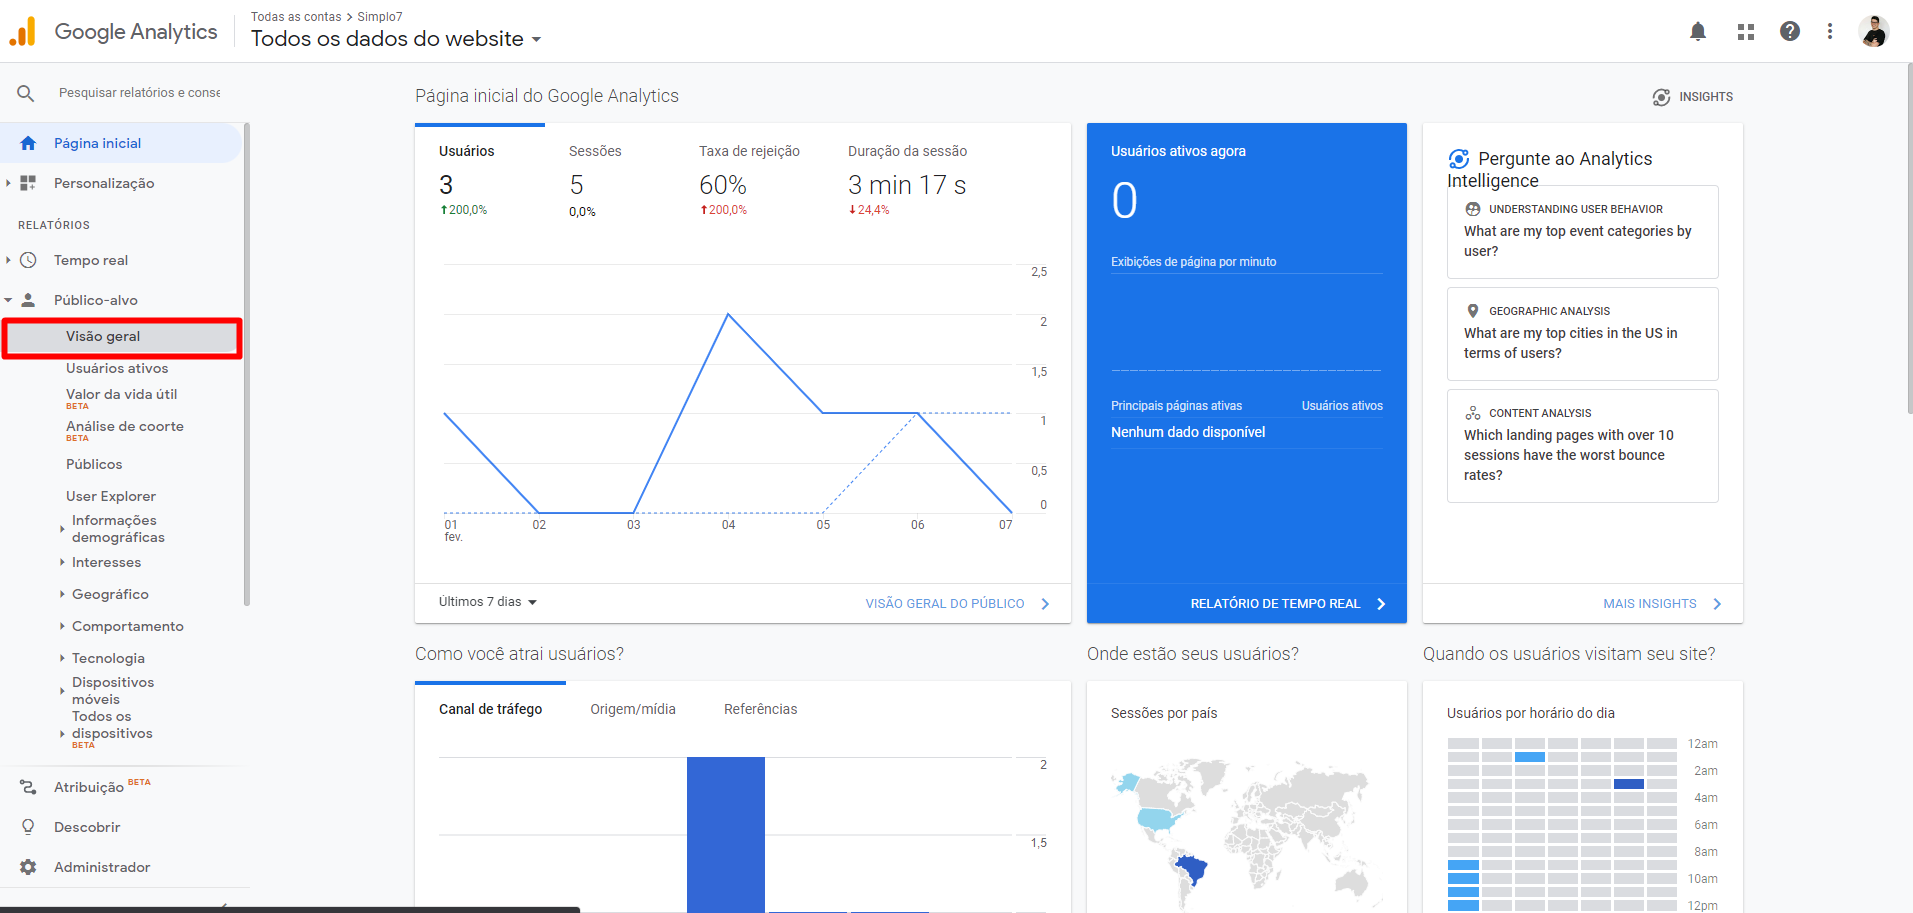
Task: Expand the Geográfico submenu
Action: point(62,594)
